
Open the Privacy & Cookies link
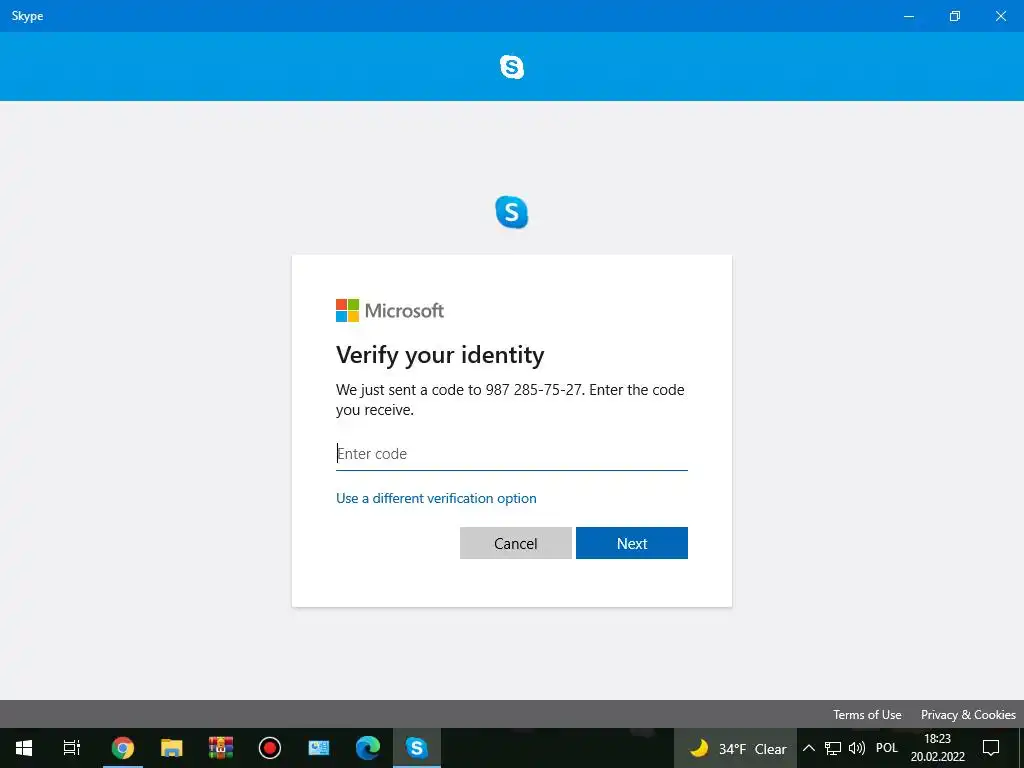pos(968,714)
